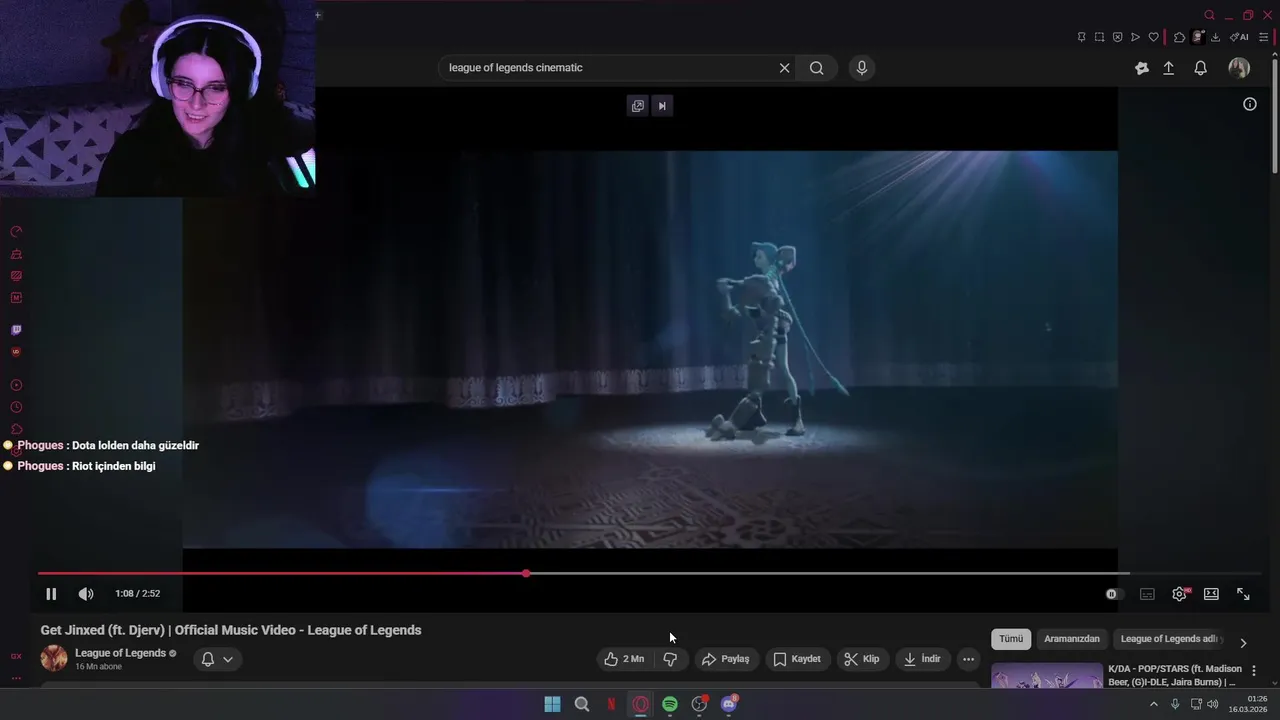
Task: Open the GX corner in Opera sidebar
Action: [x=16, y=656]
